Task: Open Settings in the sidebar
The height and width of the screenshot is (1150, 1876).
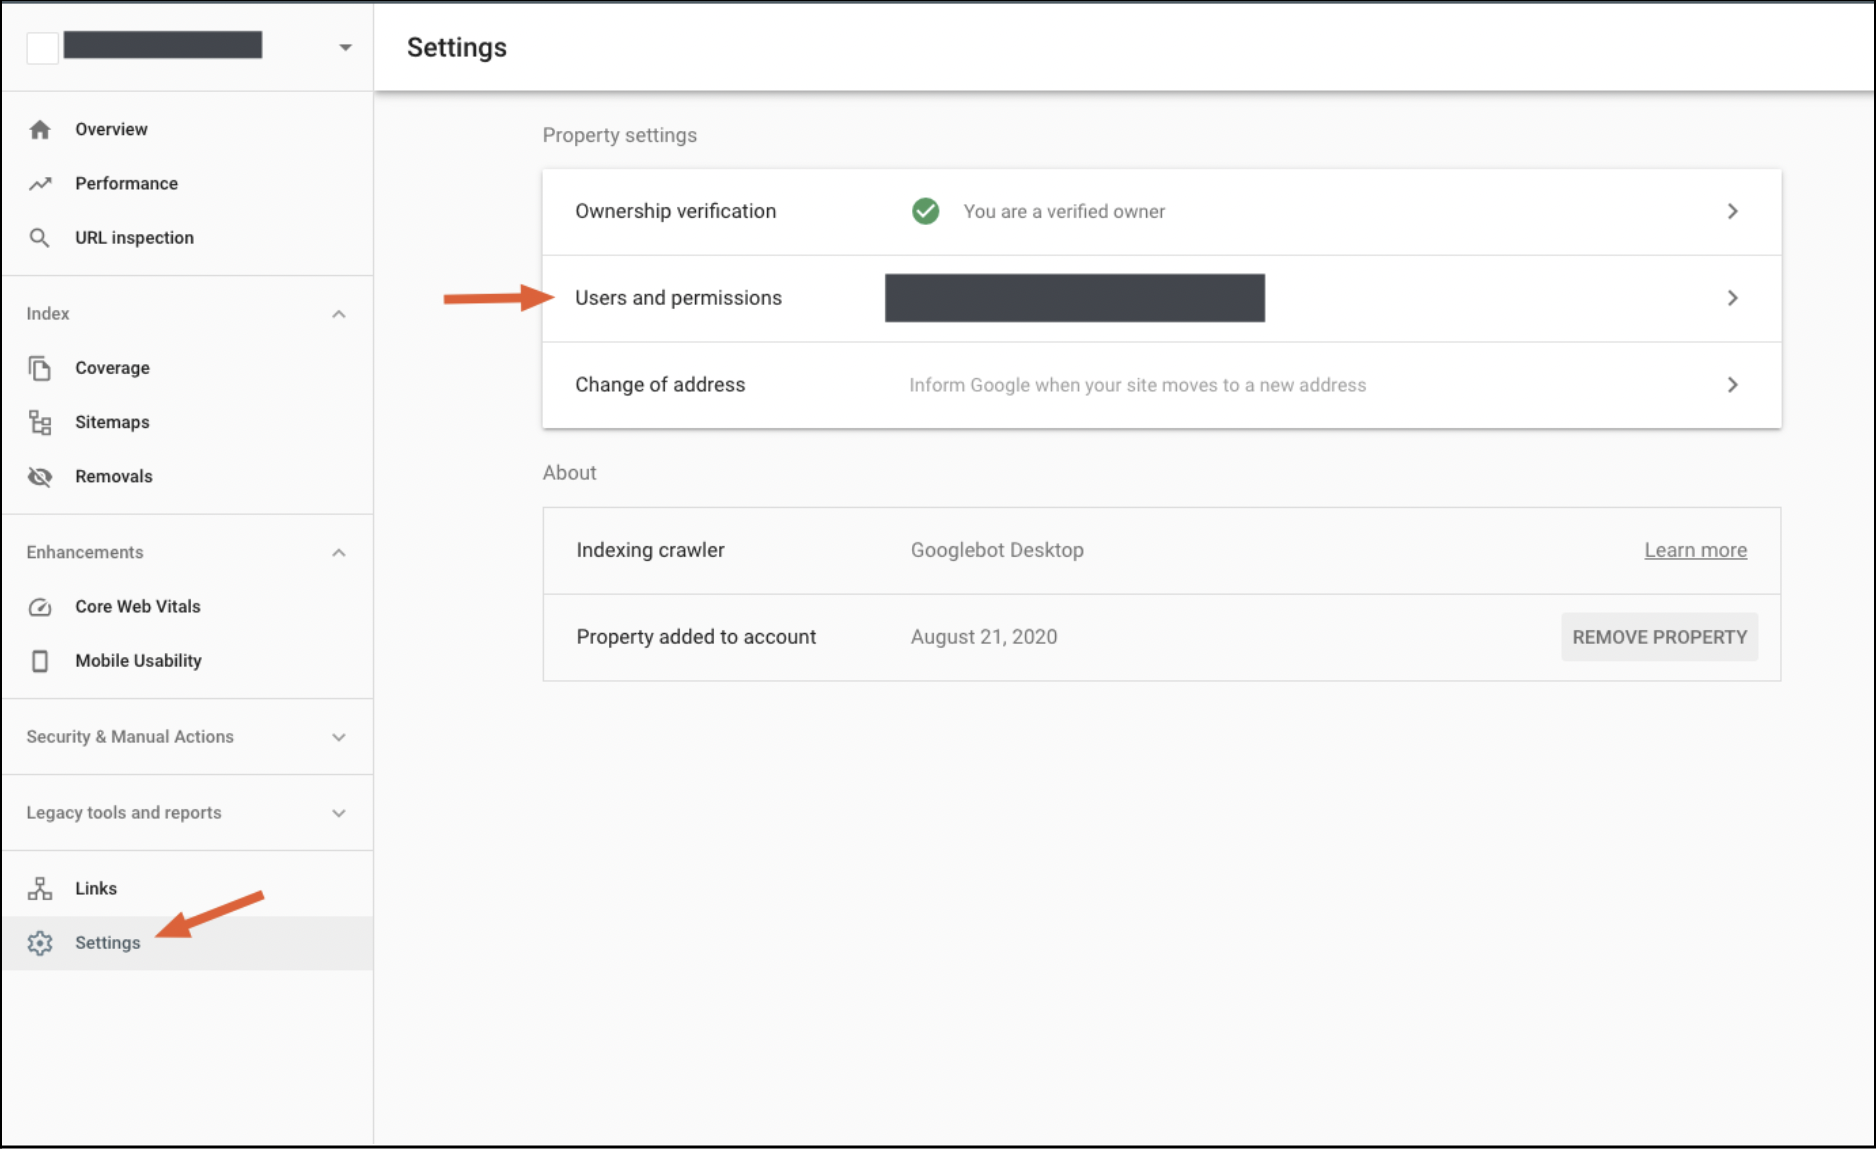Action: pyautogui.click(x=107, y=943)
